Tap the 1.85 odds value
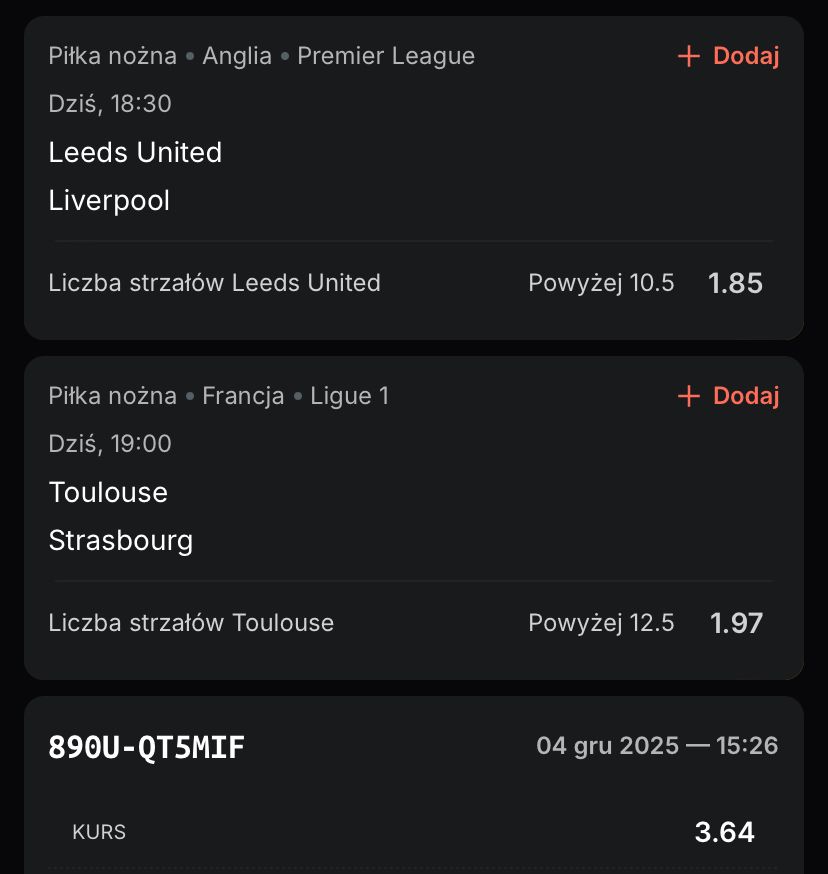The image size is (828, 874). (735, 283)
